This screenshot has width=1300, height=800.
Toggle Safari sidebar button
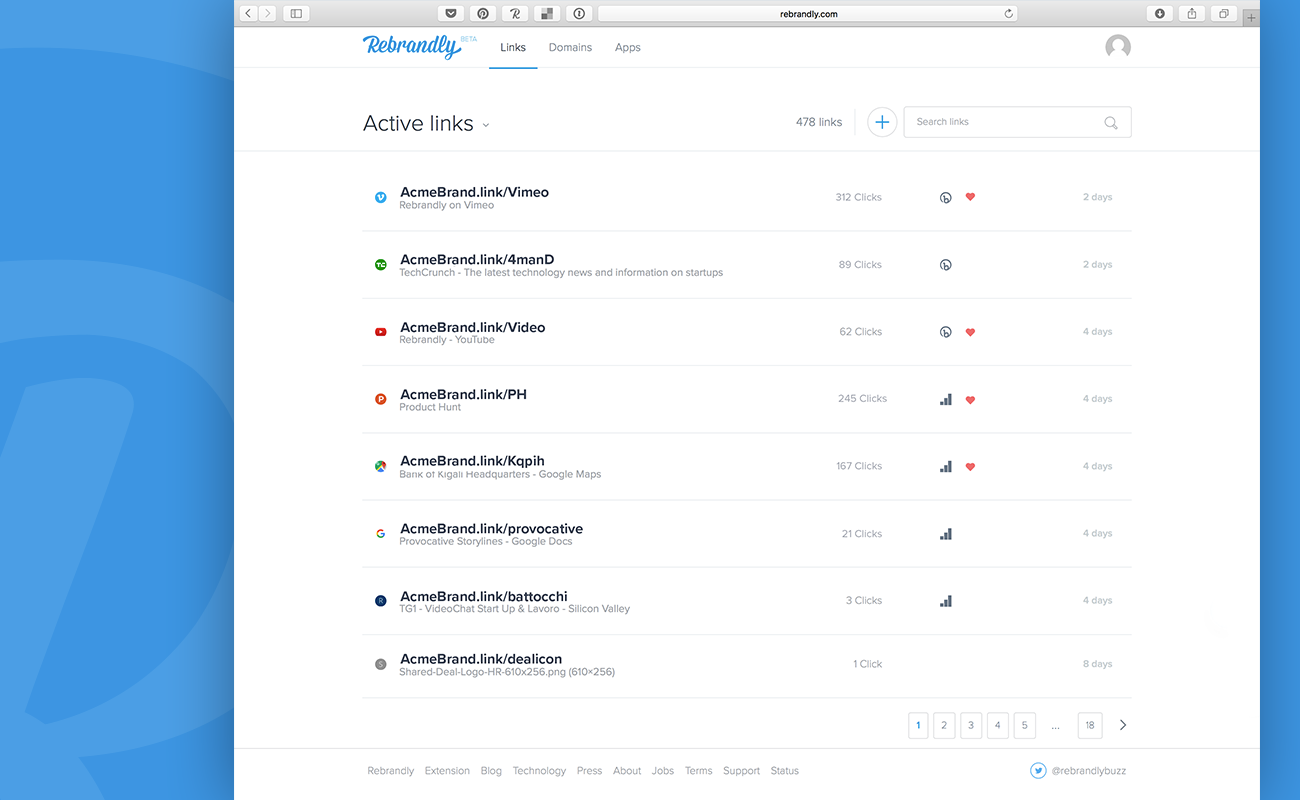coord(296,14)
